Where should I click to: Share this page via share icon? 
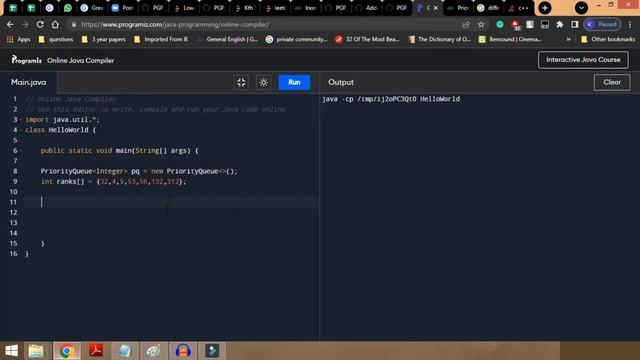point(466,24)
